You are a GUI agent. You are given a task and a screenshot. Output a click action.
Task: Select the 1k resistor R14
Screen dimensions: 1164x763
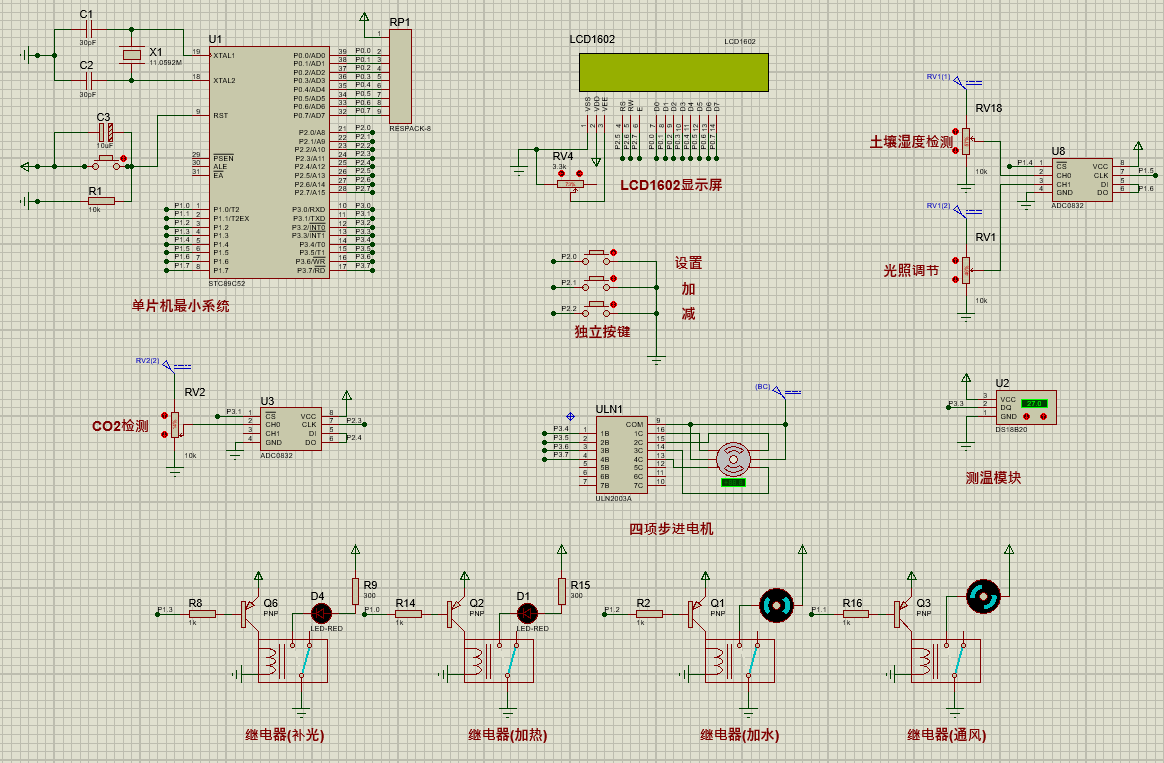[408, 613]
